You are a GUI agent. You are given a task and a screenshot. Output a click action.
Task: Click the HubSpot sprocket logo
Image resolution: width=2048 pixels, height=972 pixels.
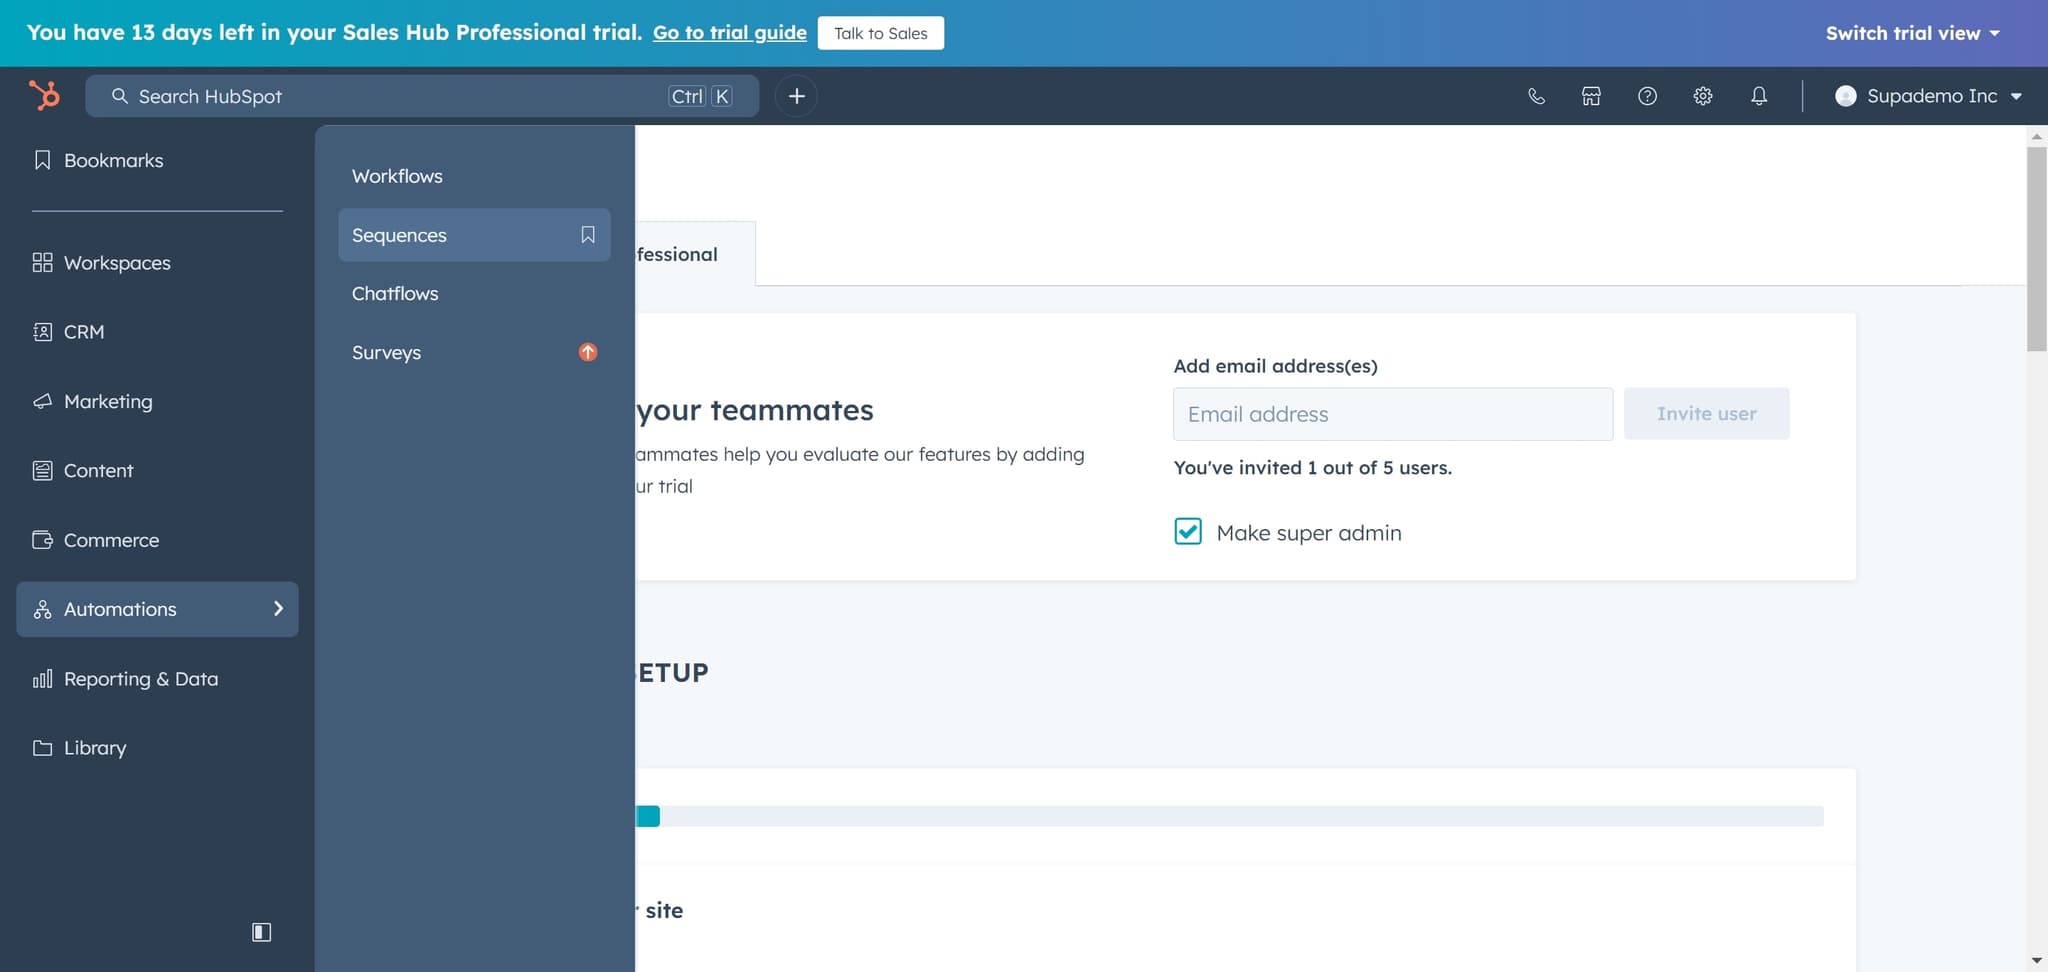tap(44, 96)
